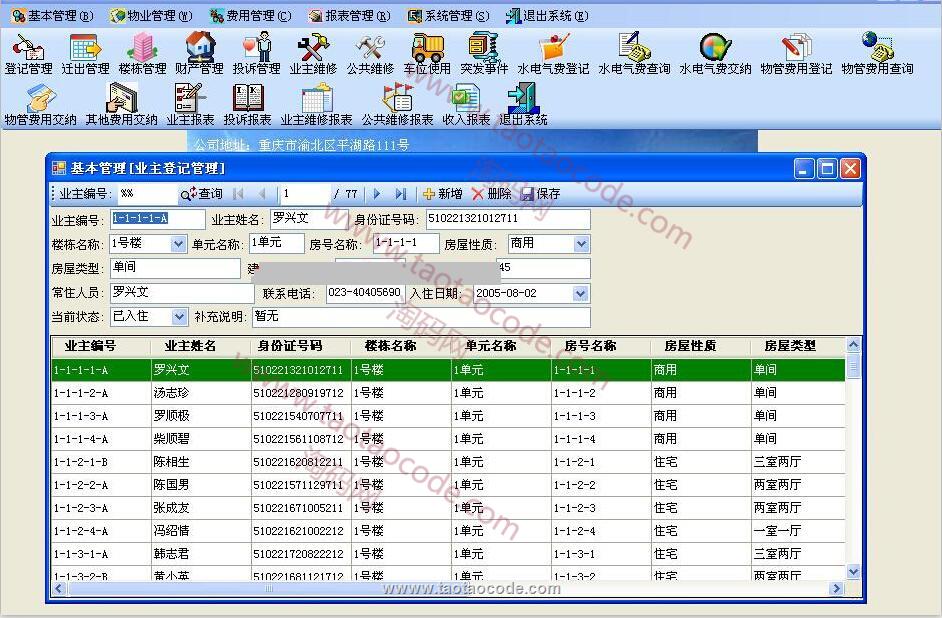Open the 业主报表 report icon
Screen dimensions: 942x618
(190, 104)
